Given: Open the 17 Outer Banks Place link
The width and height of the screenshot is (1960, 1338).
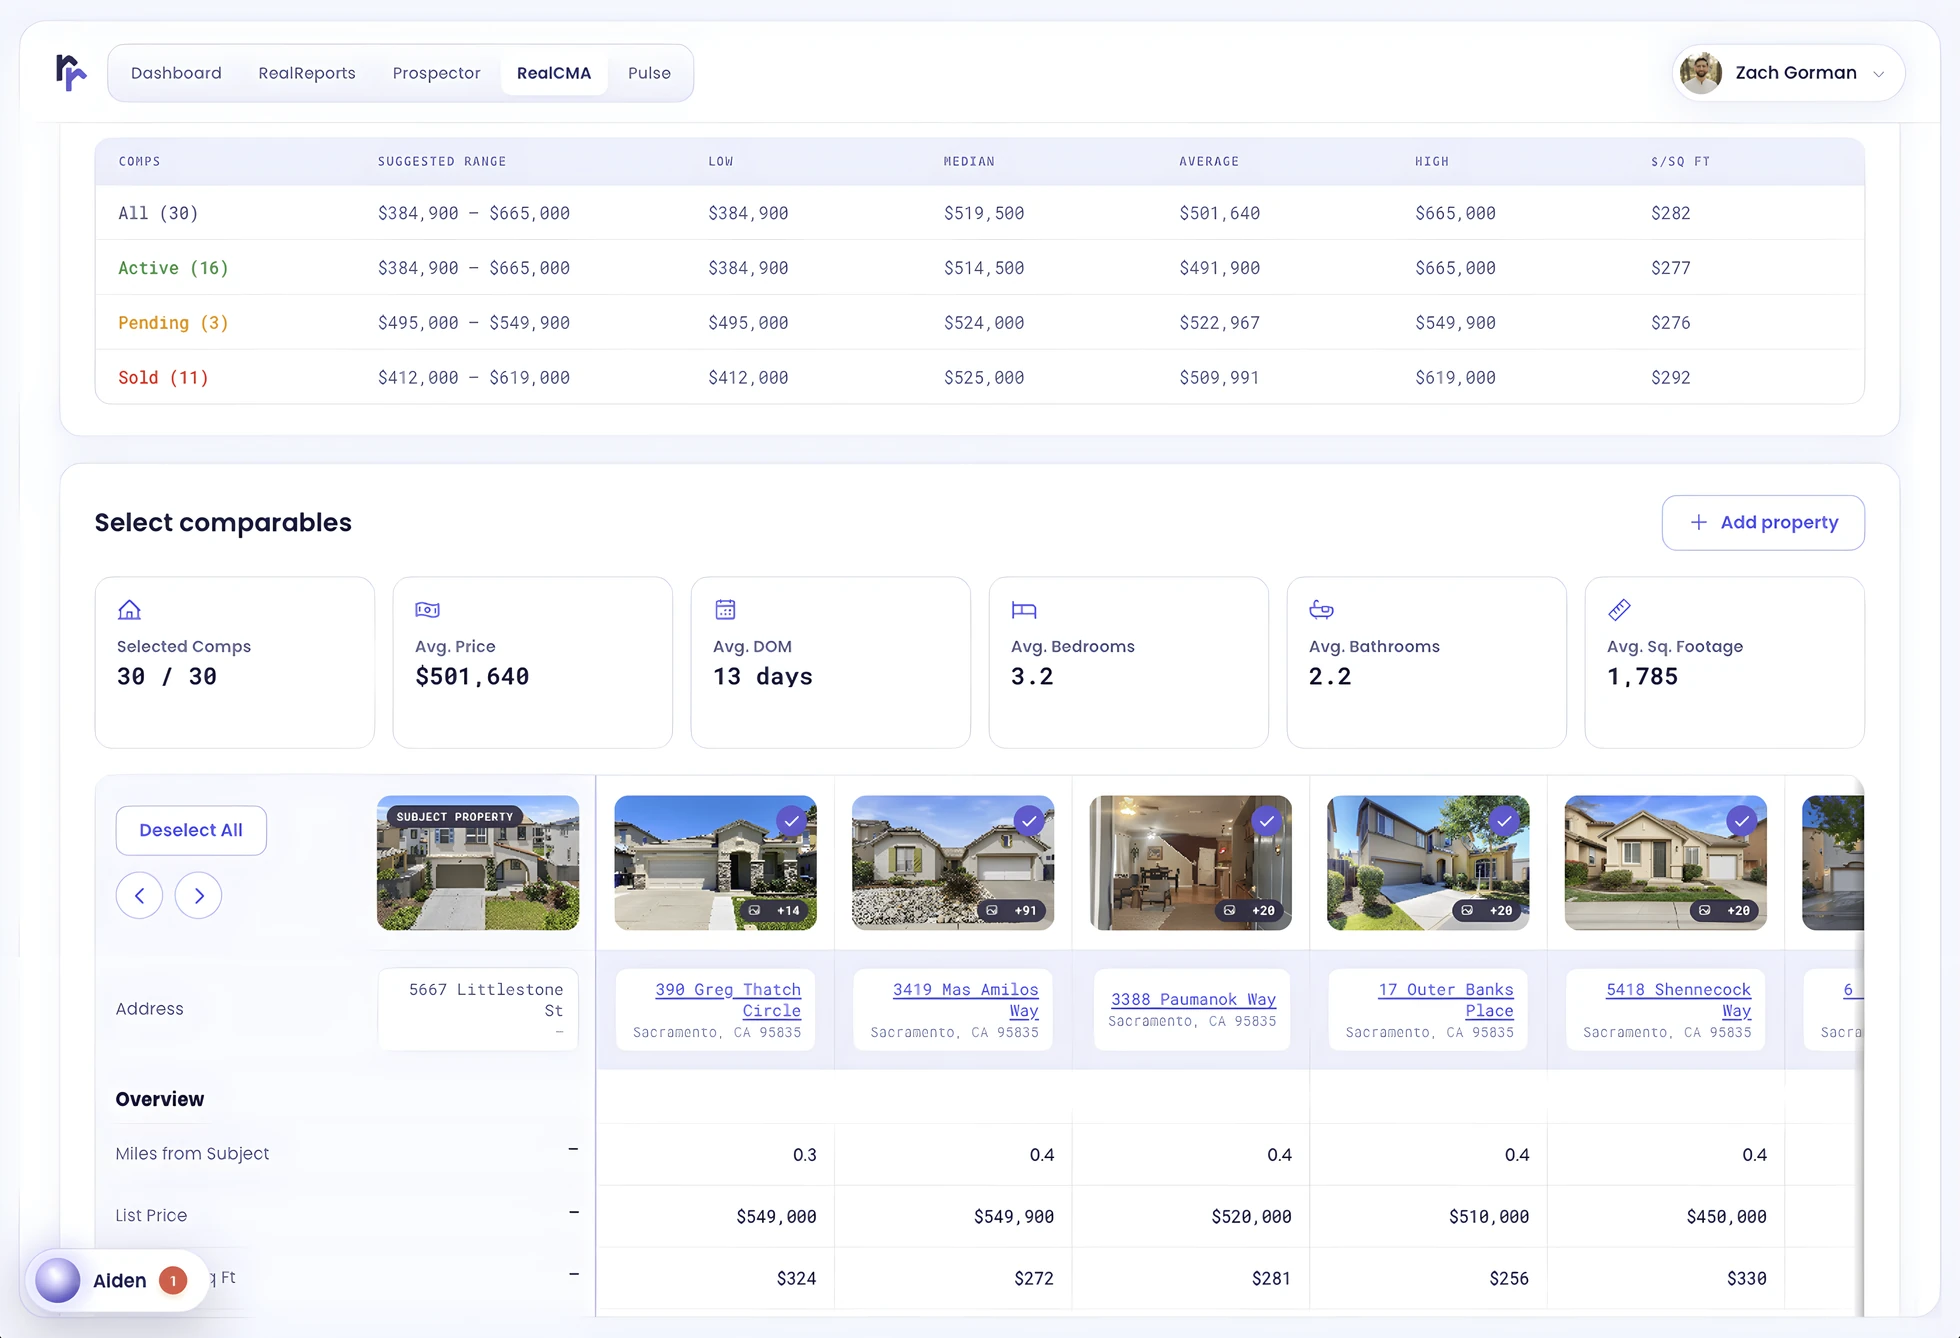Looking at the screenshot, I should [x=1446, y=1000].
